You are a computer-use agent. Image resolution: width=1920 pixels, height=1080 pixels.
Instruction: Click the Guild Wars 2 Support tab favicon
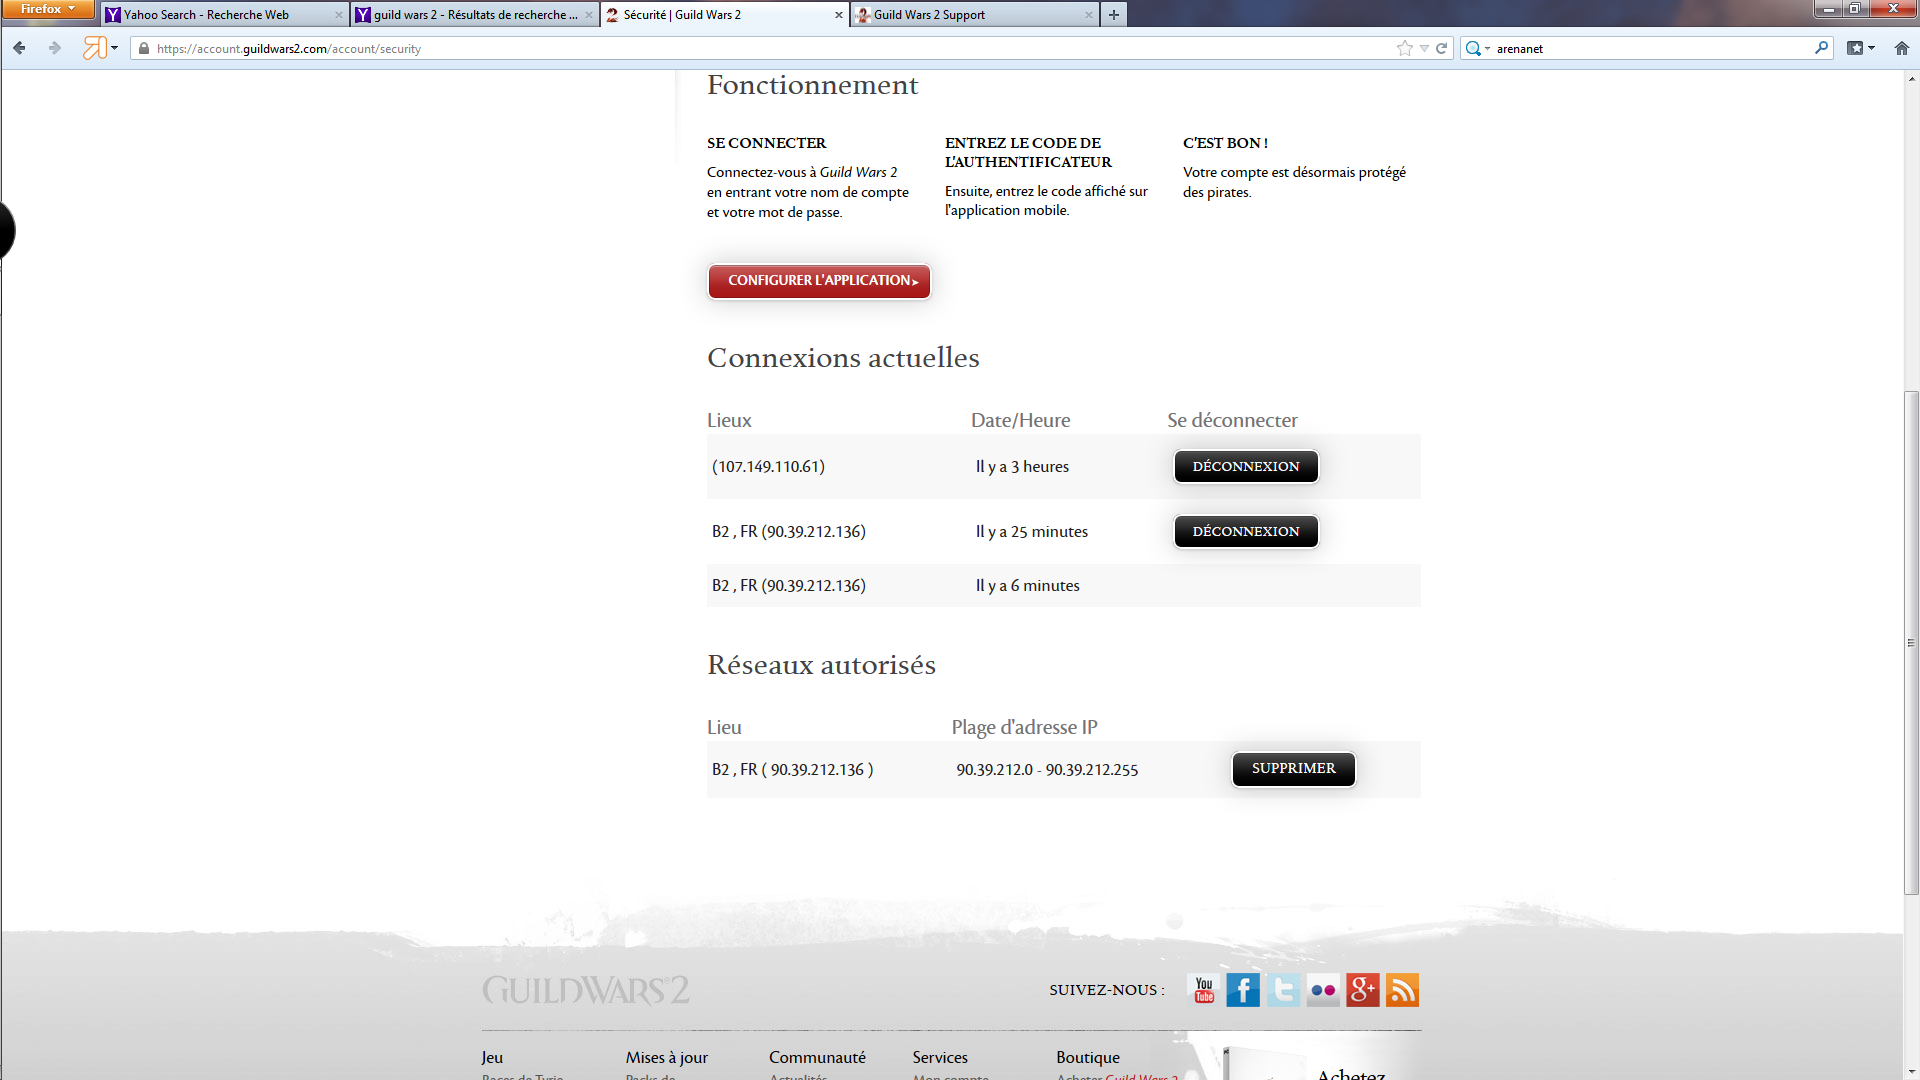pos(863,15)
